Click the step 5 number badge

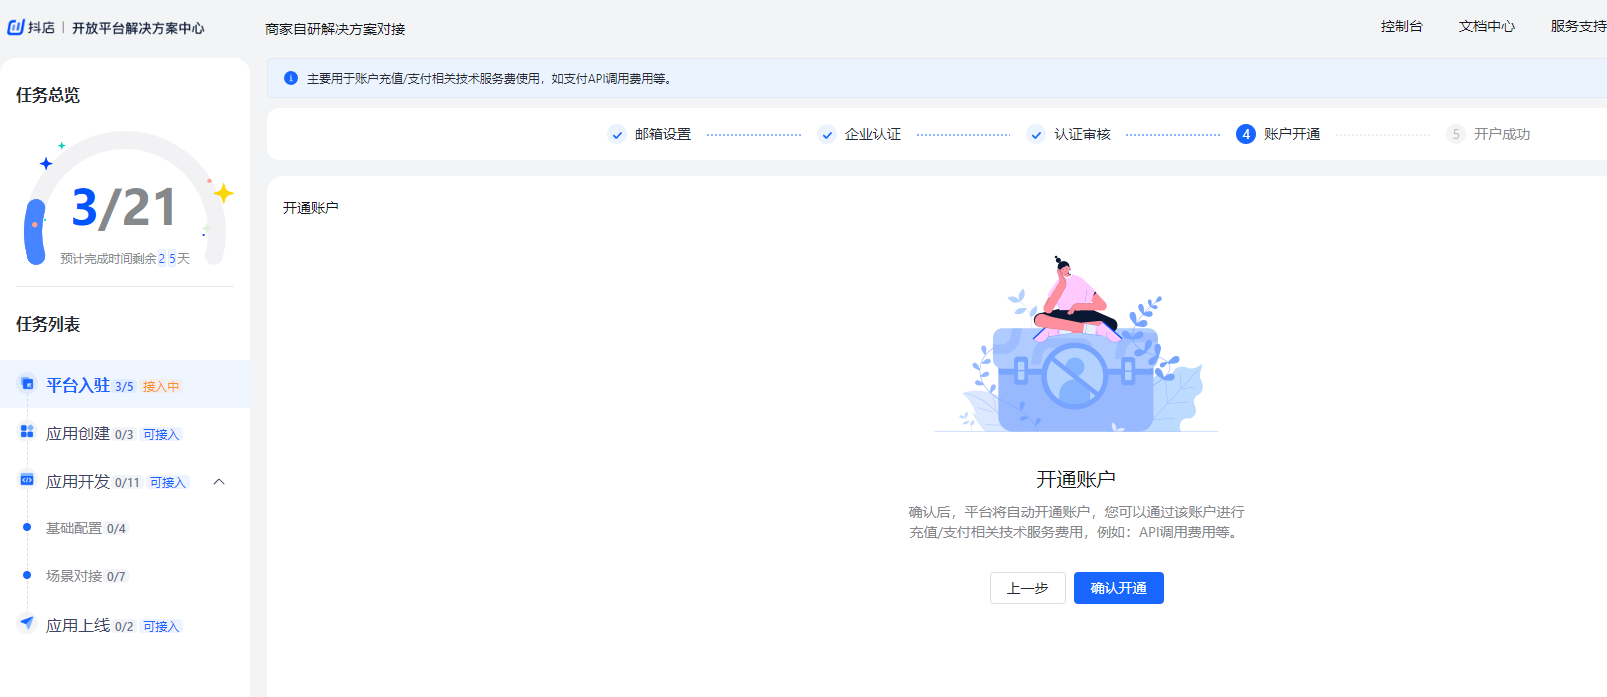[x=1456, y=134]
